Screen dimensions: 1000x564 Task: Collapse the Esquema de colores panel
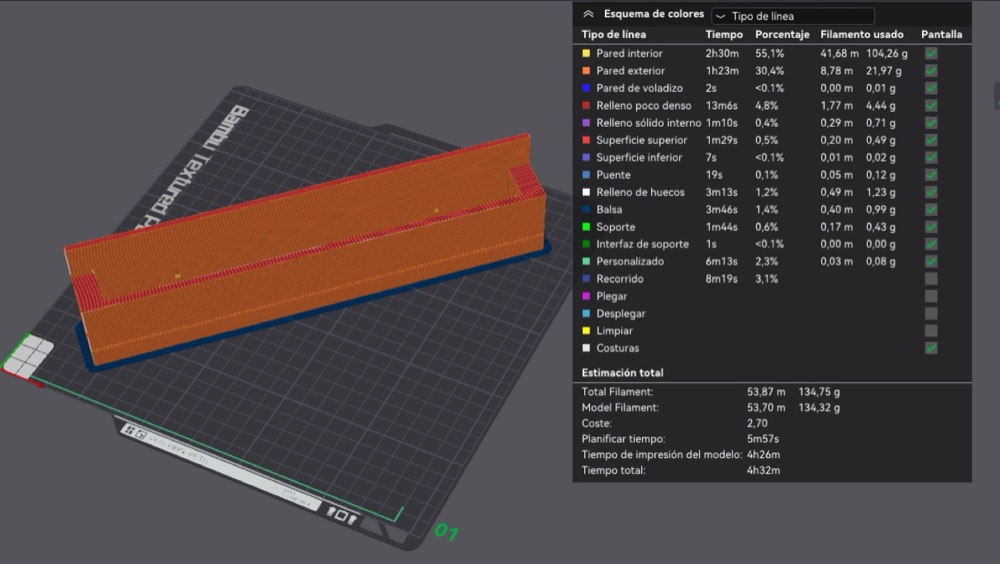(x=588, y=14)
